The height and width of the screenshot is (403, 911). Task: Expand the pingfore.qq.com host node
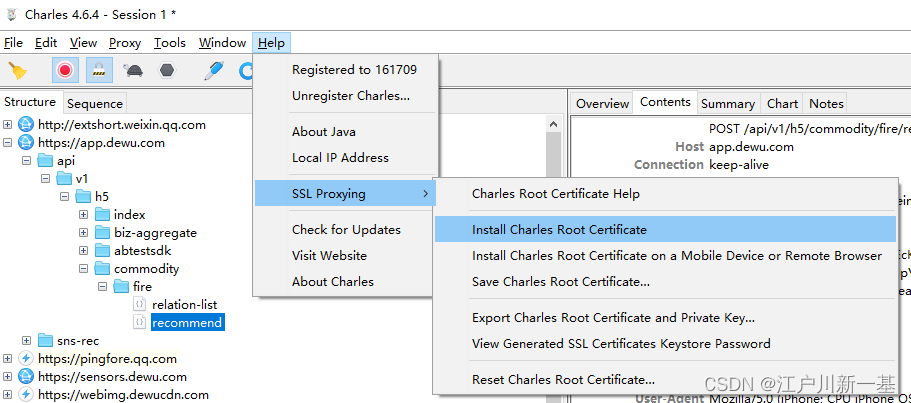pyautogui.click(x=8, y=358)
